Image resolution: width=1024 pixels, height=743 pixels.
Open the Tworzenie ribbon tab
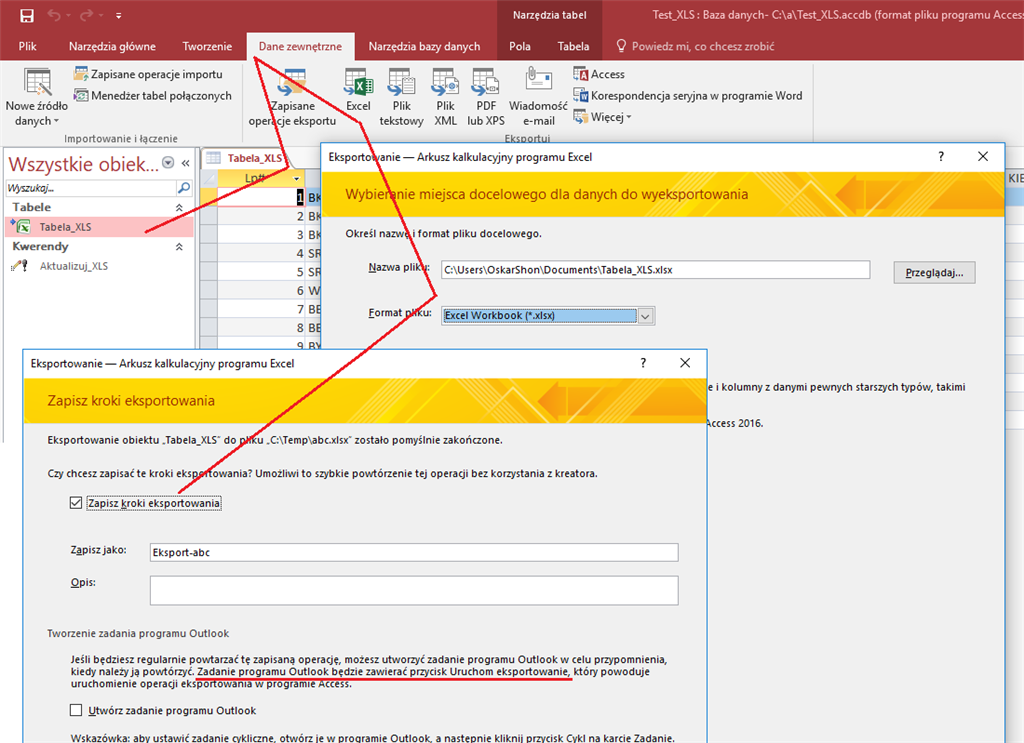point(207,46)
